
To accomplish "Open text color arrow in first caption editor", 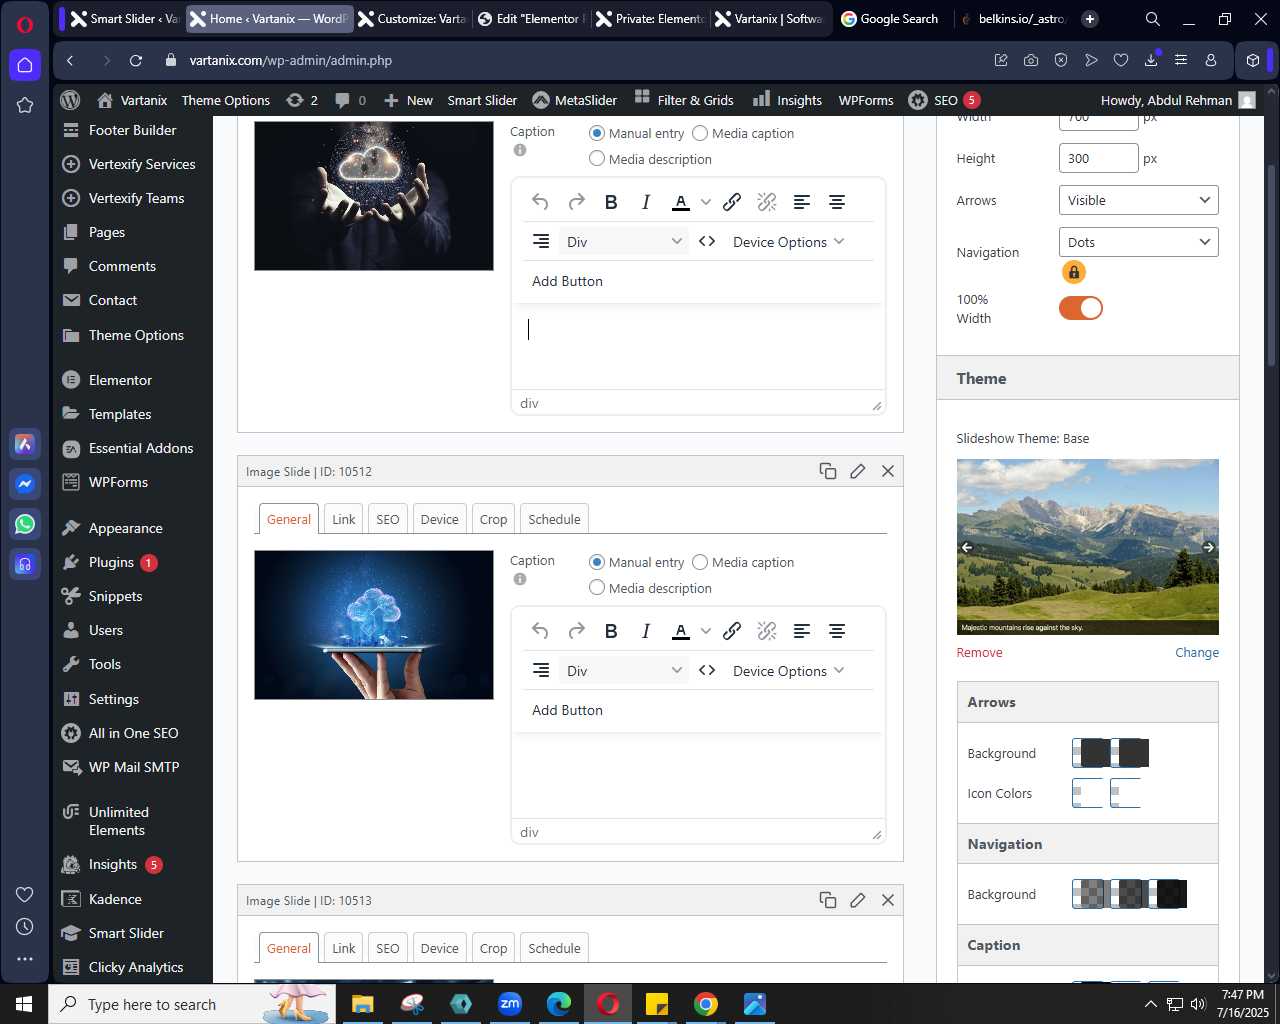I will [706, 202].
